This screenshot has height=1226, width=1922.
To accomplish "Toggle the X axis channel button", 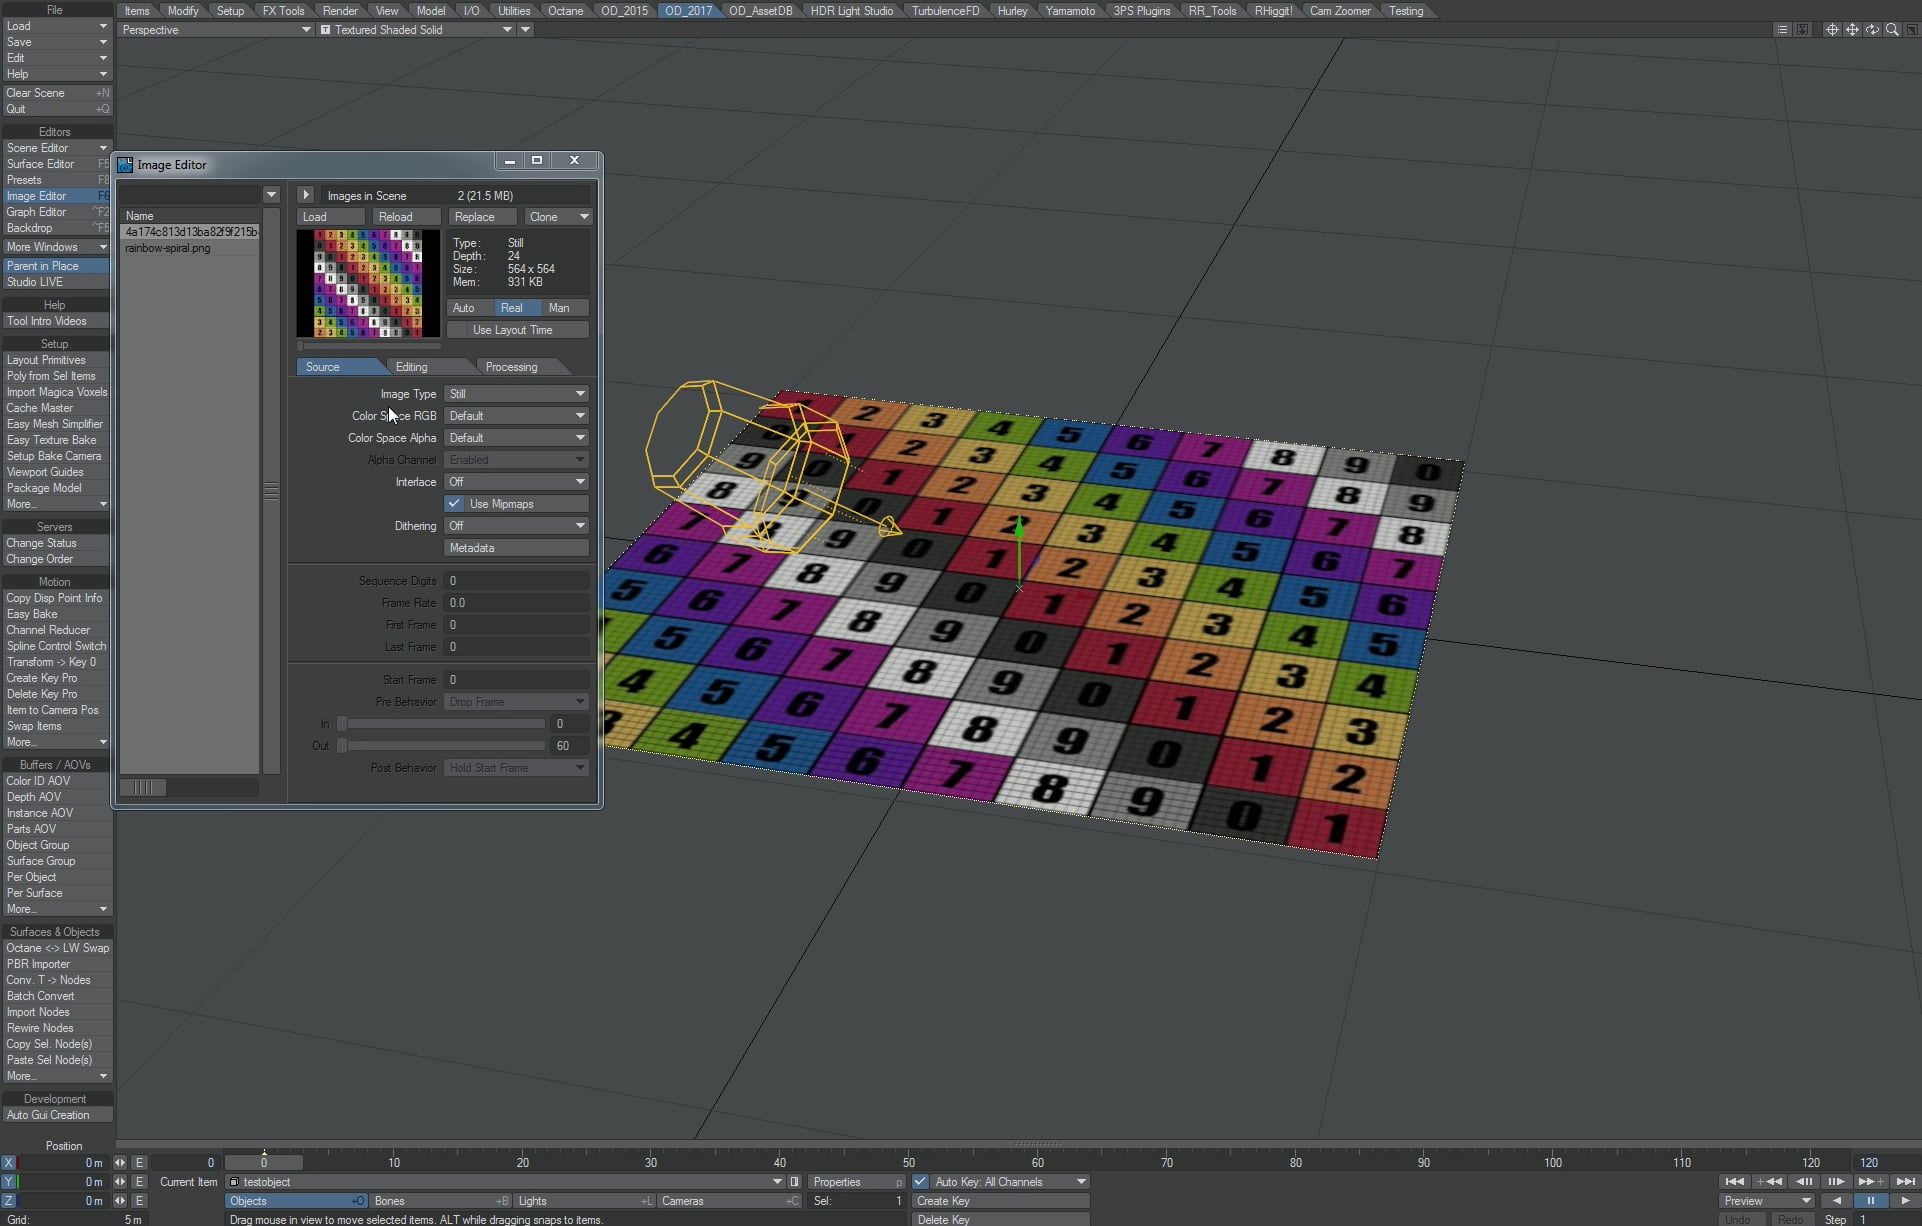I will pos(8,1163).
